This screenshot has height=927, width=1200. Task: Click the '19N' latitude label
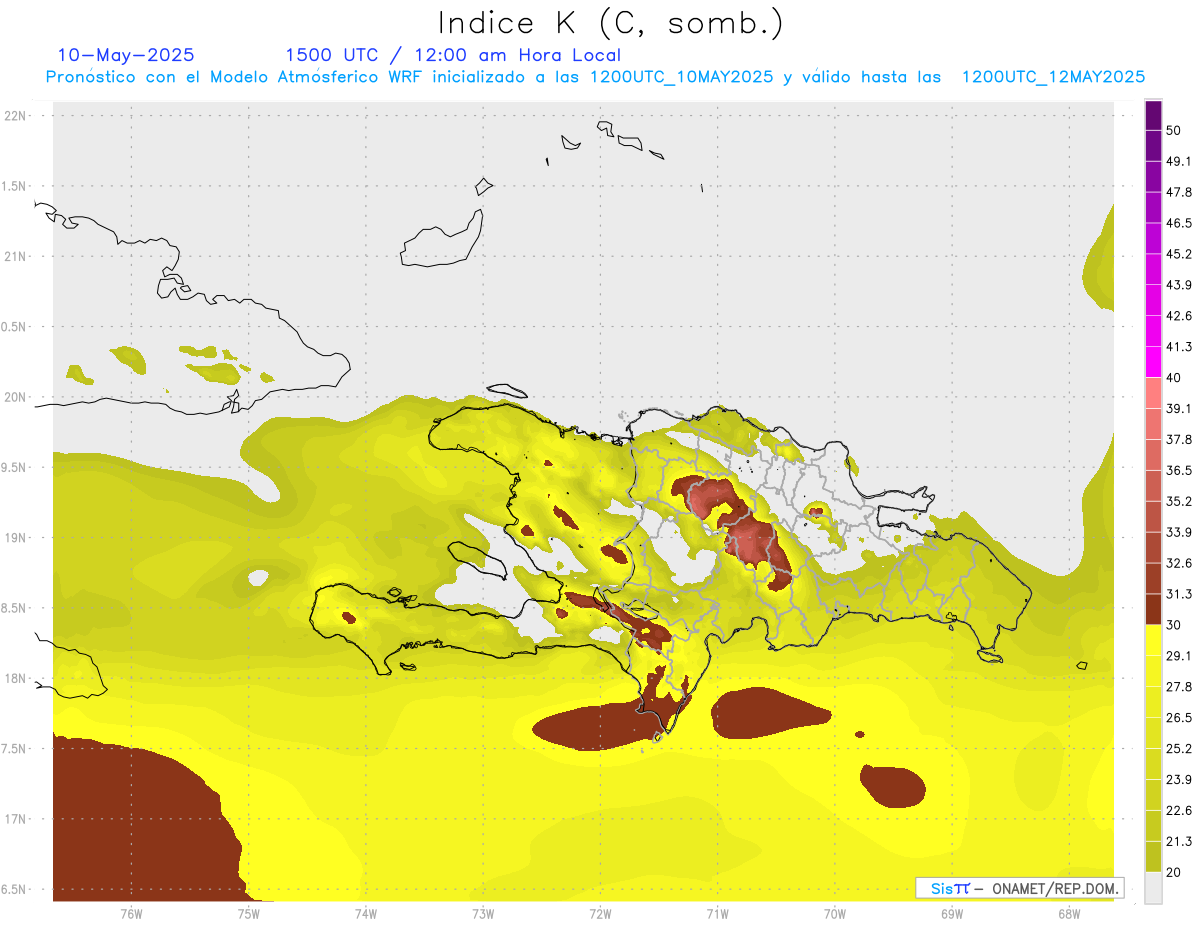coord(17,538)
